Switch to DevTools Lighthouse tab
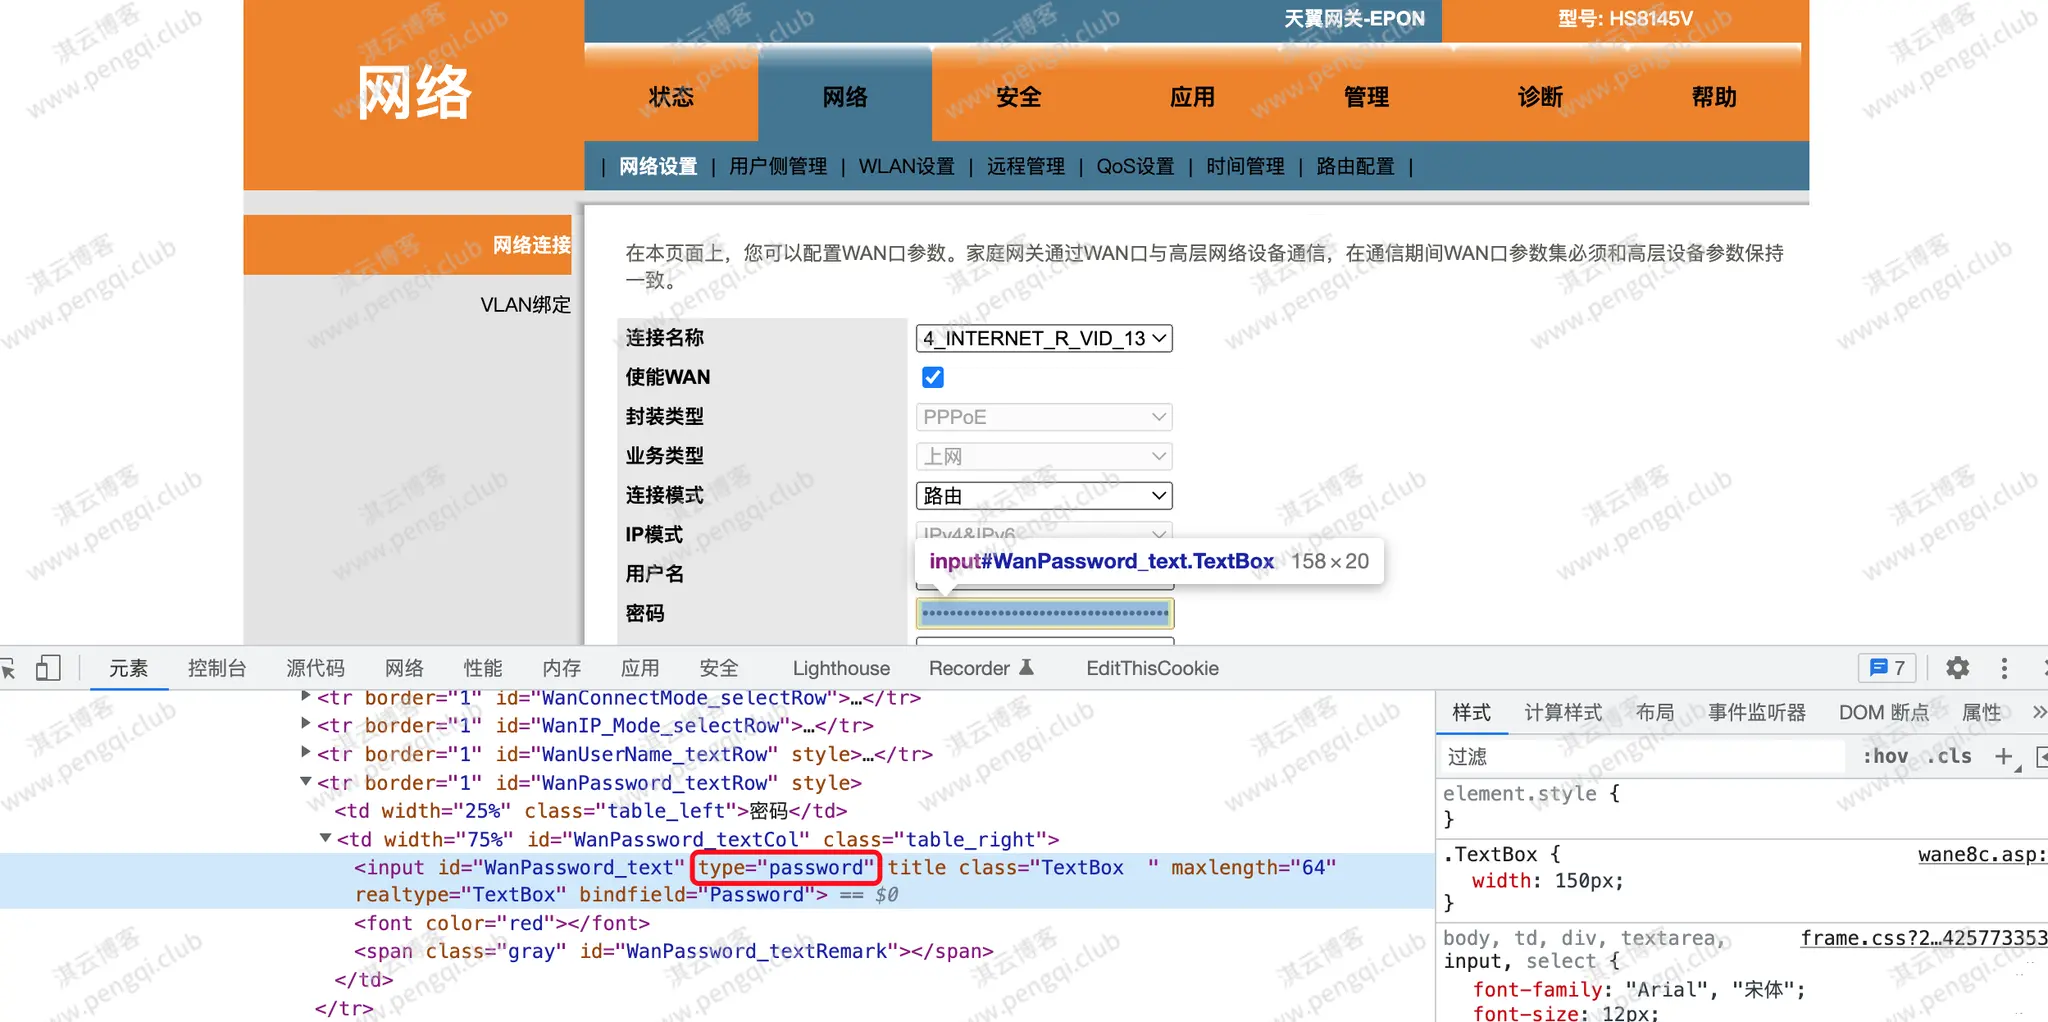 point(841,668)
